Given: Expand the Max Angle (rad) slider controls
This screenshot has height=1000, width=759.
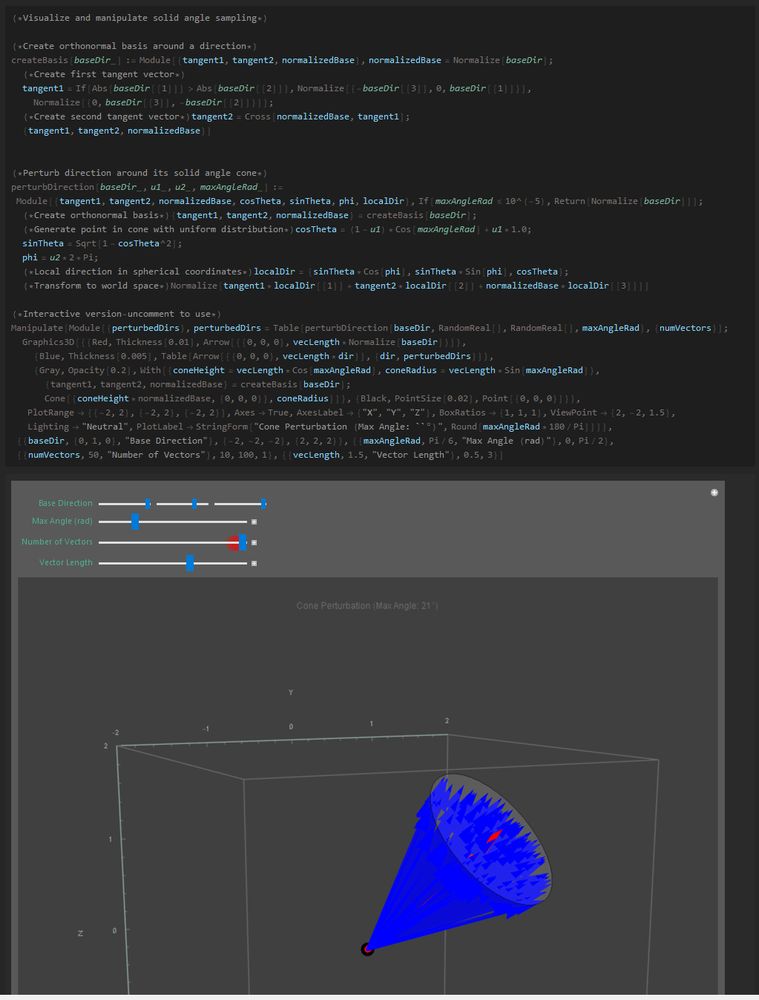Looking at the screenshot, I should (x=254, y=522).
